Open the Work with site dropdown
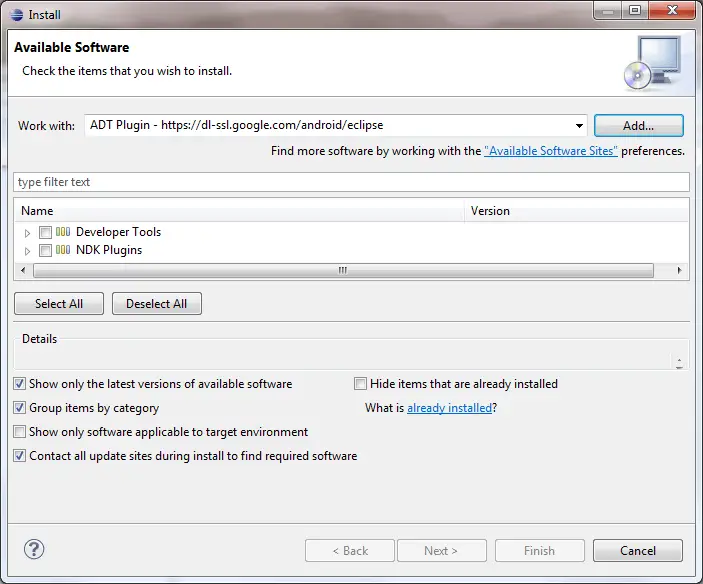 point(579,126)
